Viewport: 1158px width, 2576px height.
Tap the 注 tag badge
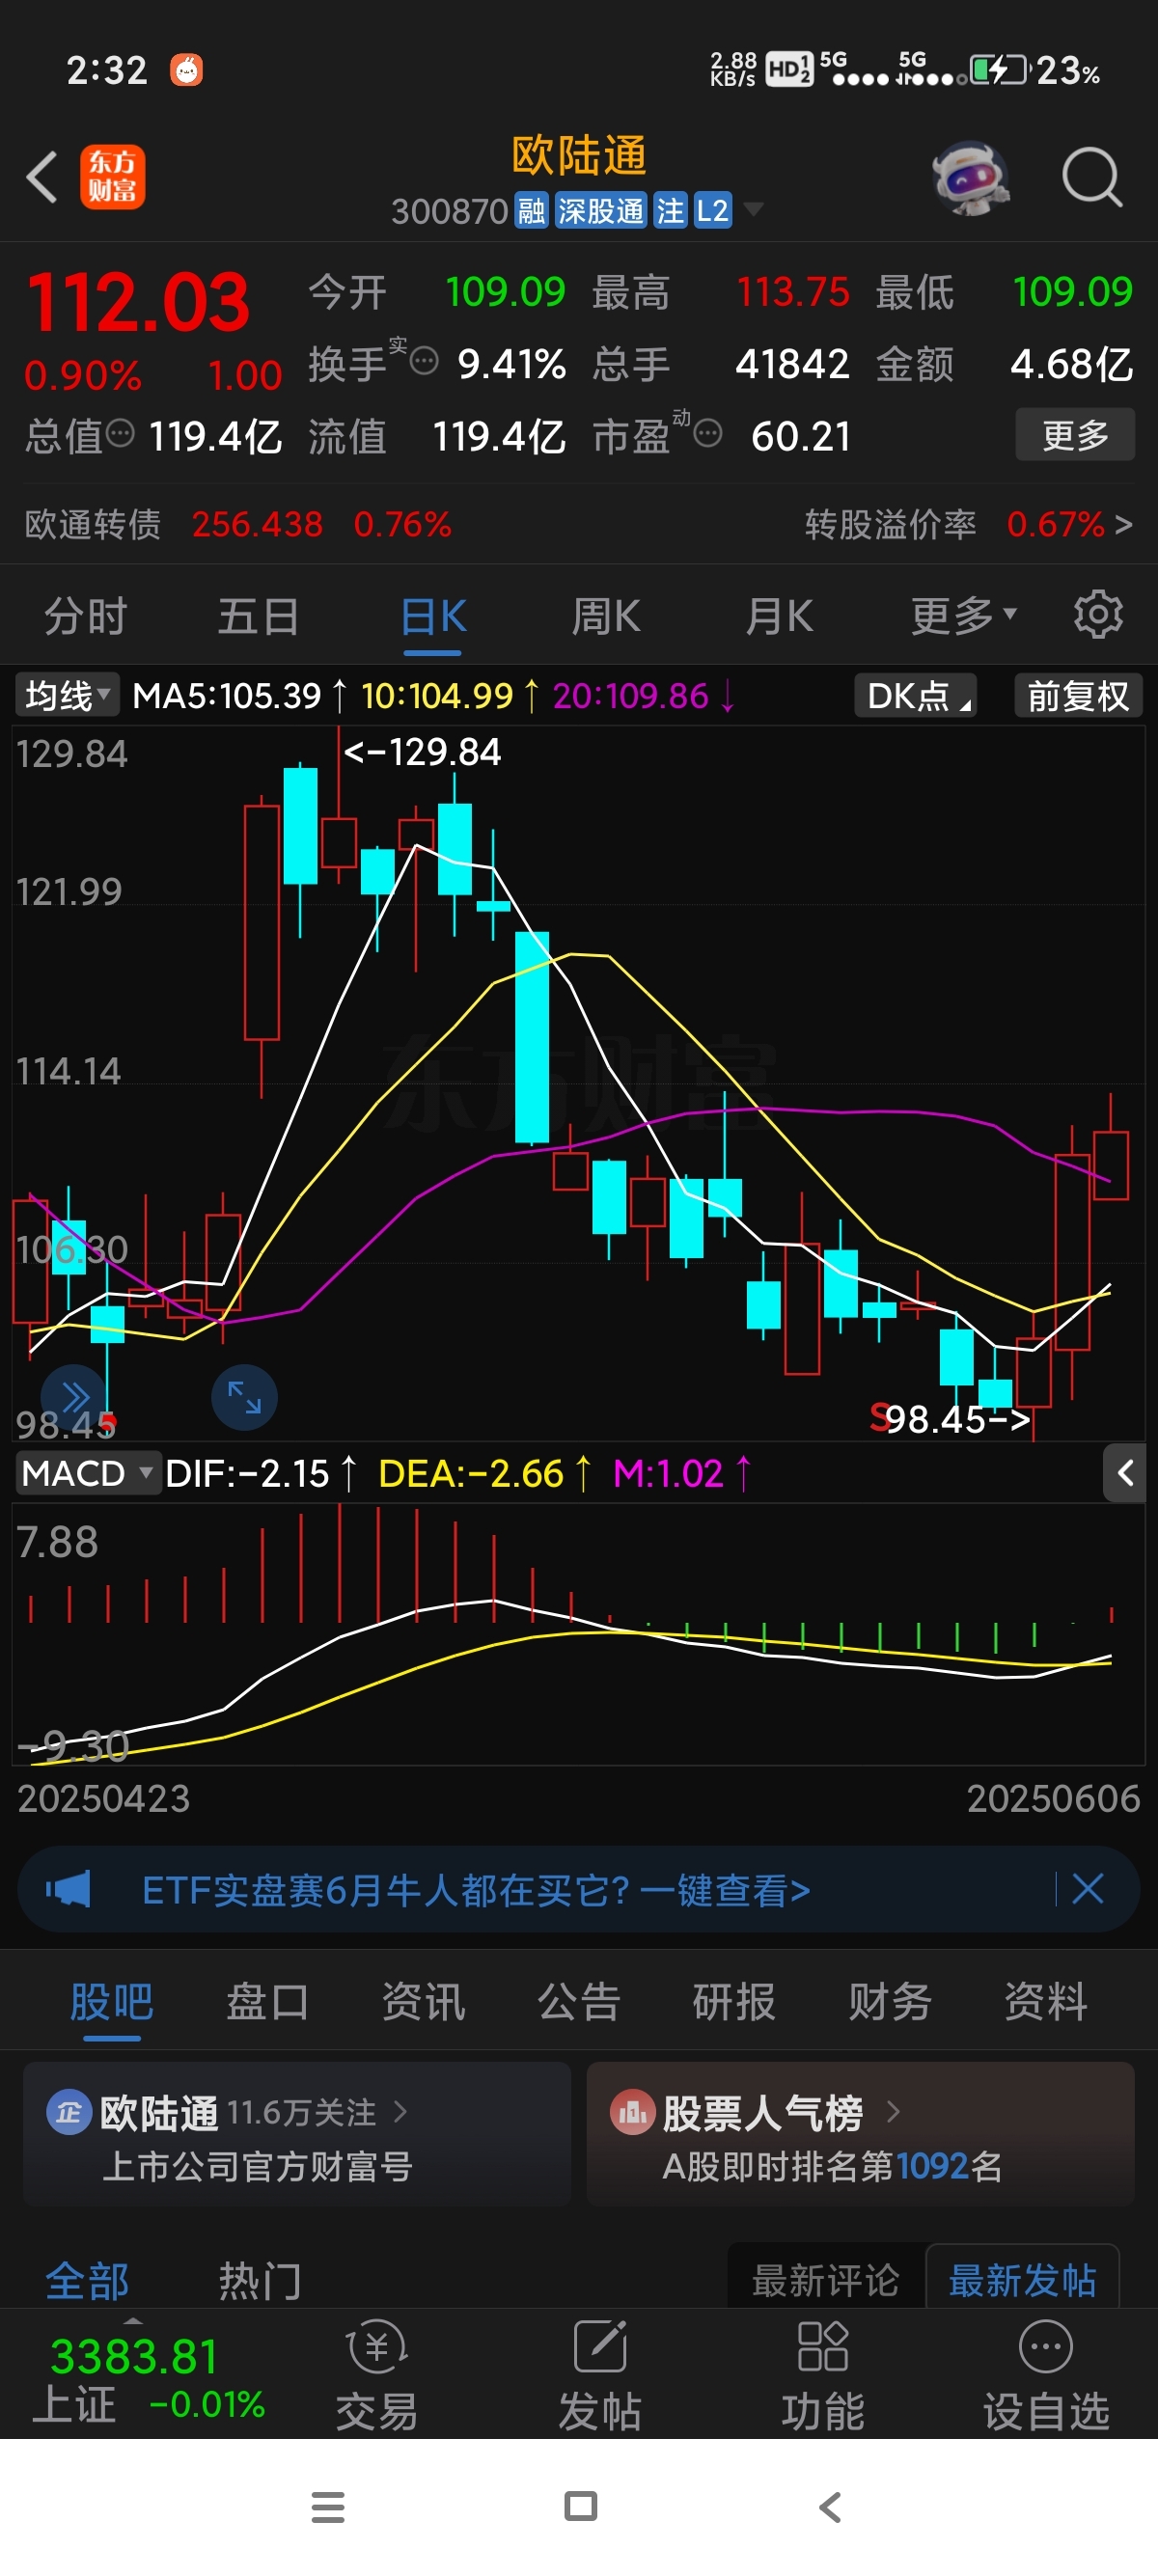(670, 211)
